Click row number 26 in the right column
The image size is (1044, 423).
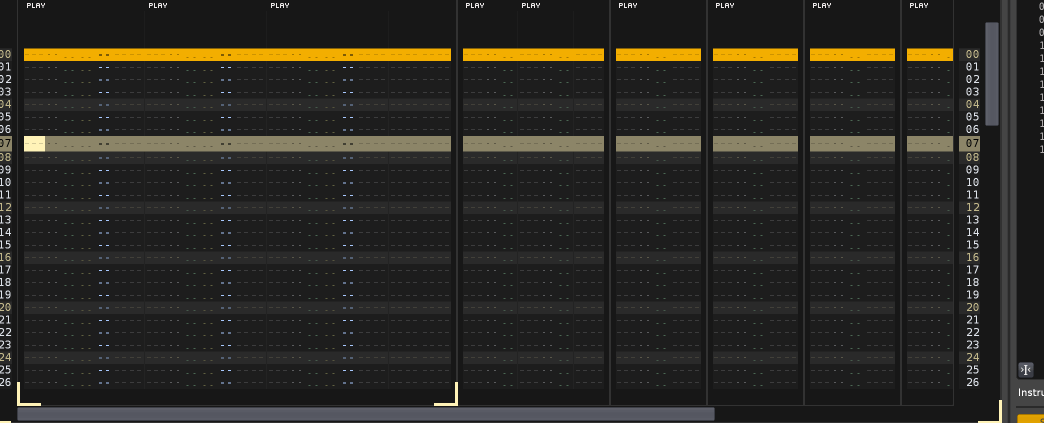pyautogui.click(x=972, y=382)
